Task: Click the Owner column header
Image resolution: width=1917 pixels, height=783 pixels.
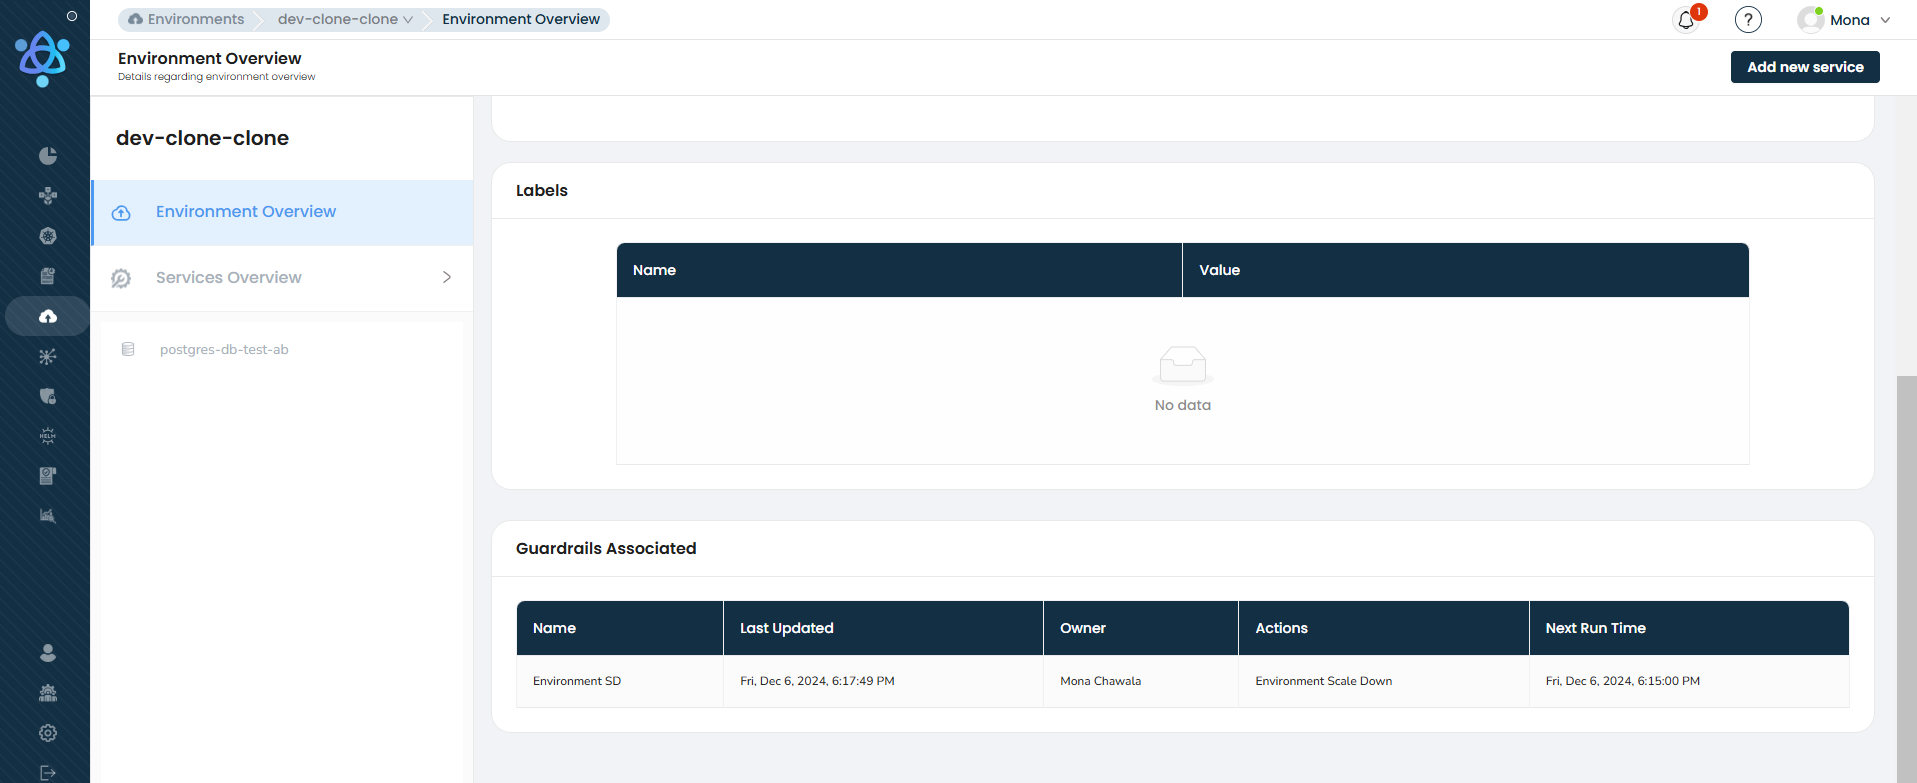Action: pyautogui.click(x=1141, y=628)
